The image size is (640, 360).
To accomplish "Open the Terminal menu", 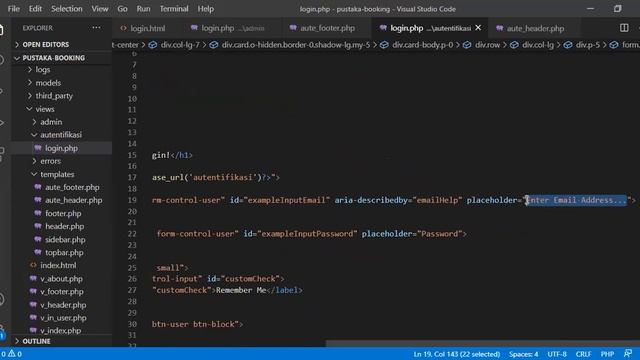I will [x=174, y=9].
